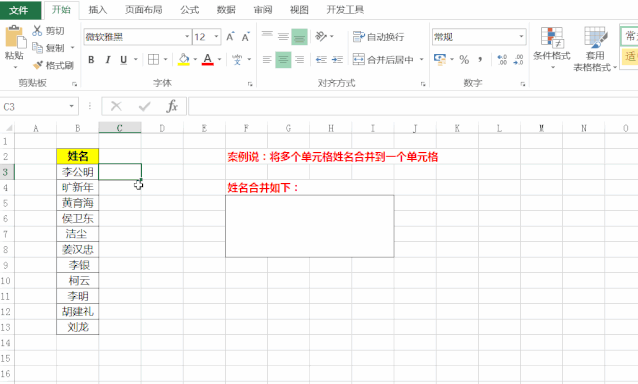The height and width of the screenshot is (384, 638).
Task: Click insert function fx button
Action: (172, 107)
